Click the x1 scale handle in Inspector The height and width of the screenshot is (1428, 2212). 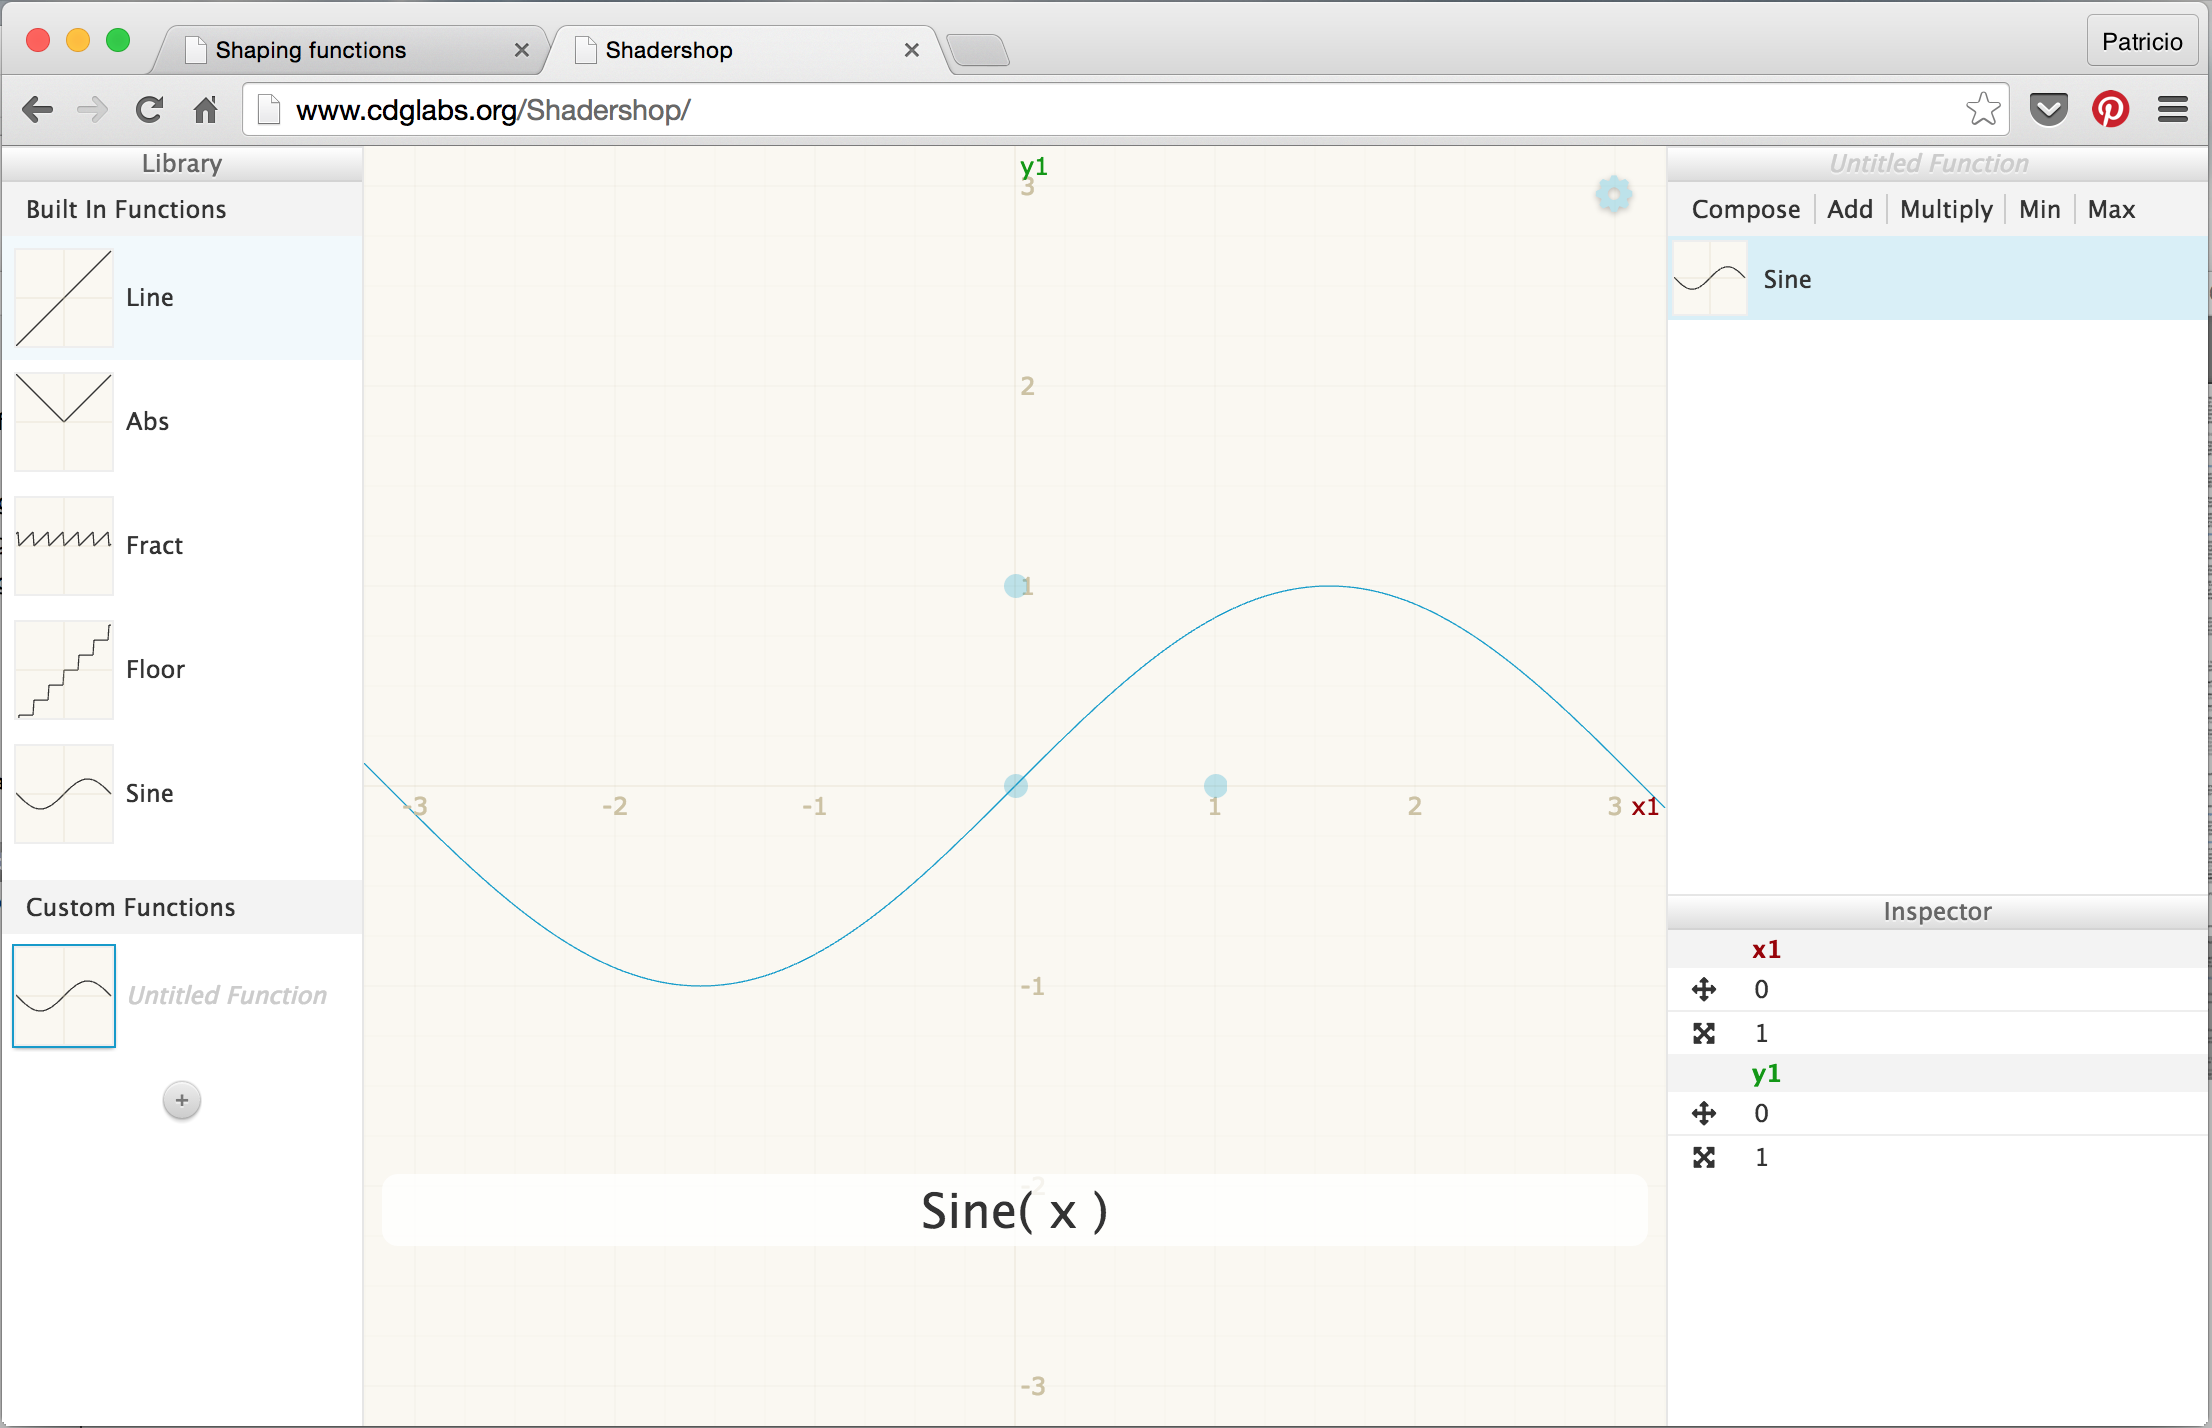1703,1032
